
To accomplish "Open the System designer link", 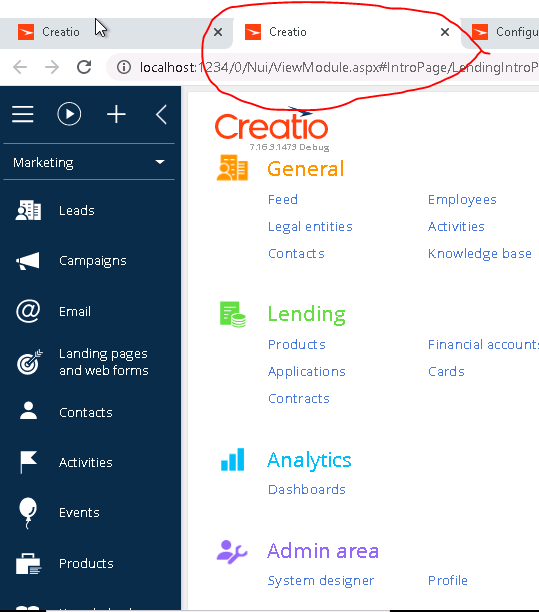I will (321, 581).
